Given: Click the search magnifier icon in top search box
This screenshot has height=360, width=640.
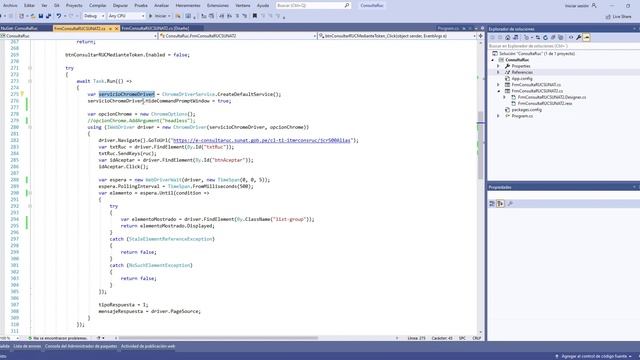Looking at the screenshot, I should [x=347, y=5].
